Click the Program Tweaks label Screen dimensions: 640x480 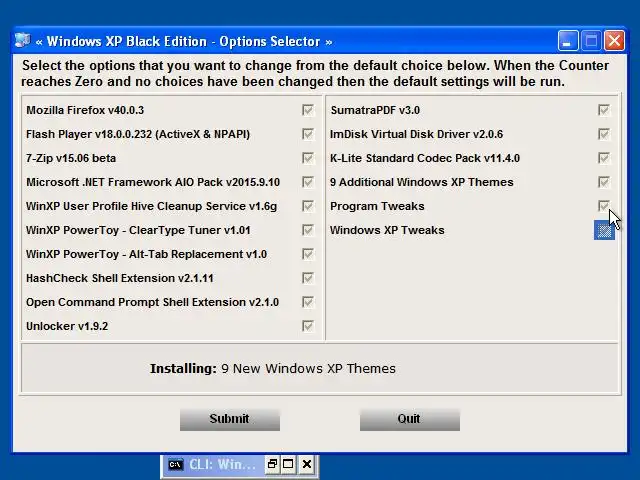click(377, 206)
